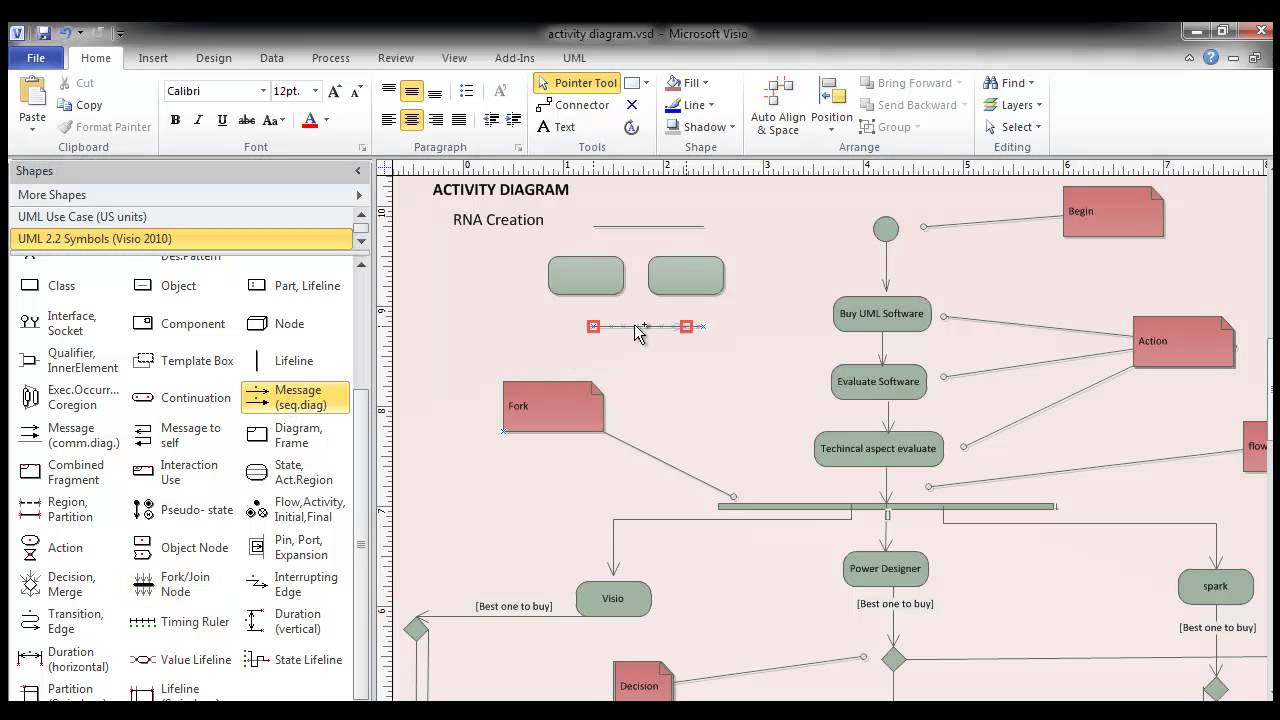Open Font dialog launcher
The height and width of the screenshot is (720, 1280).
coord(362,148)
